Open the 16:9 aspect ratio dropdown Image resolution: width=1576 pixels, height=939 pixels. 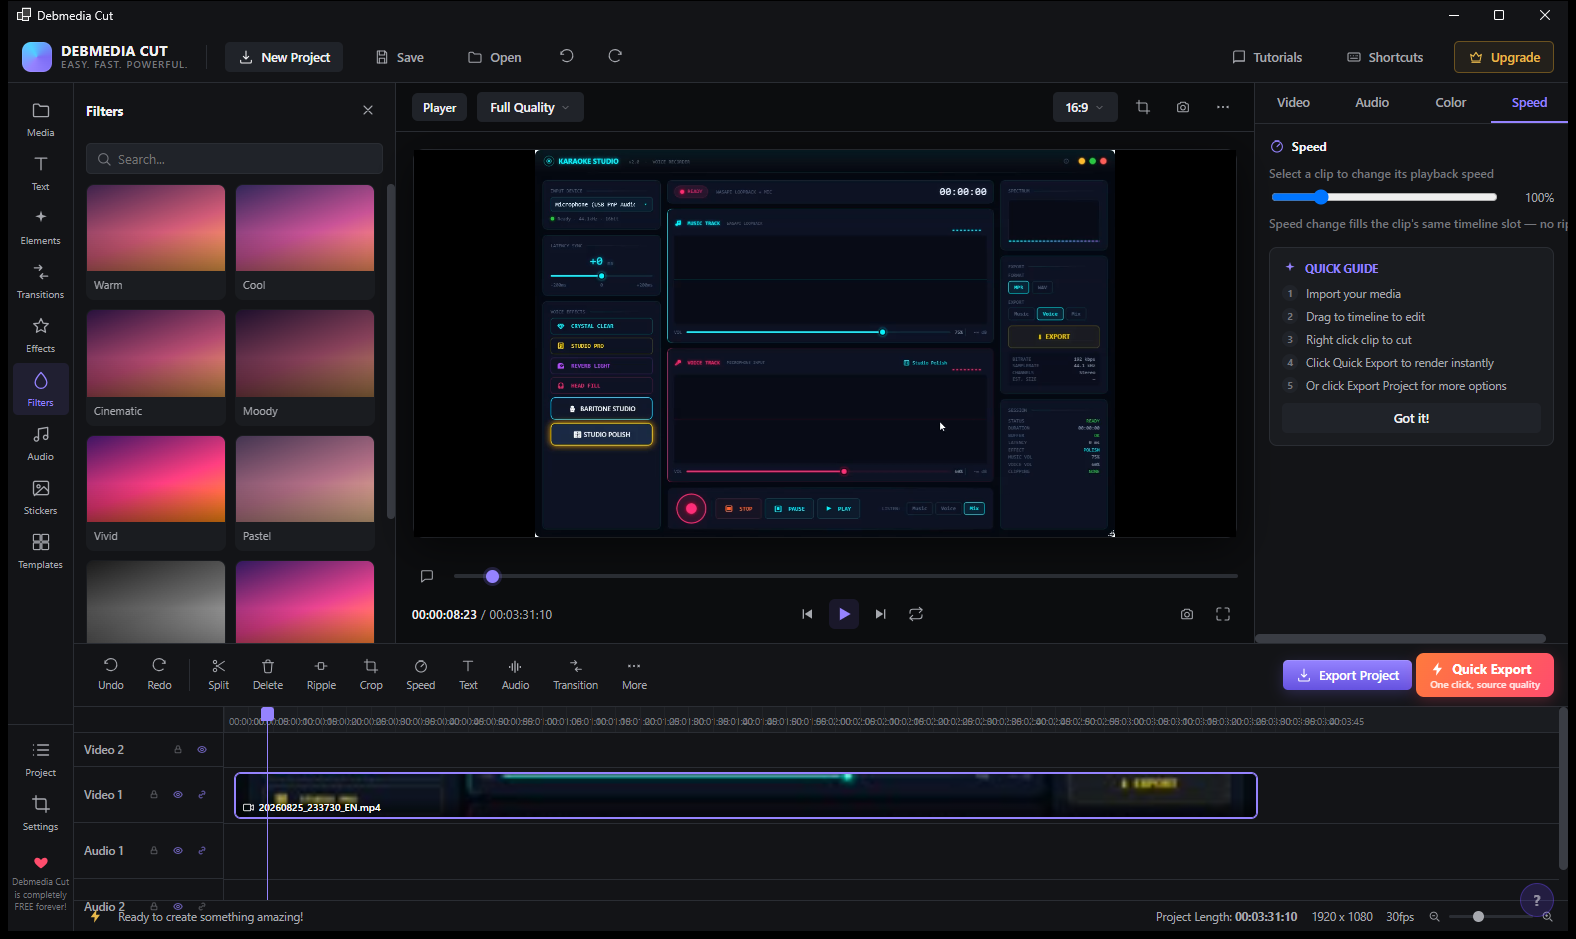pyautogui.click(x=1085, y=107)
